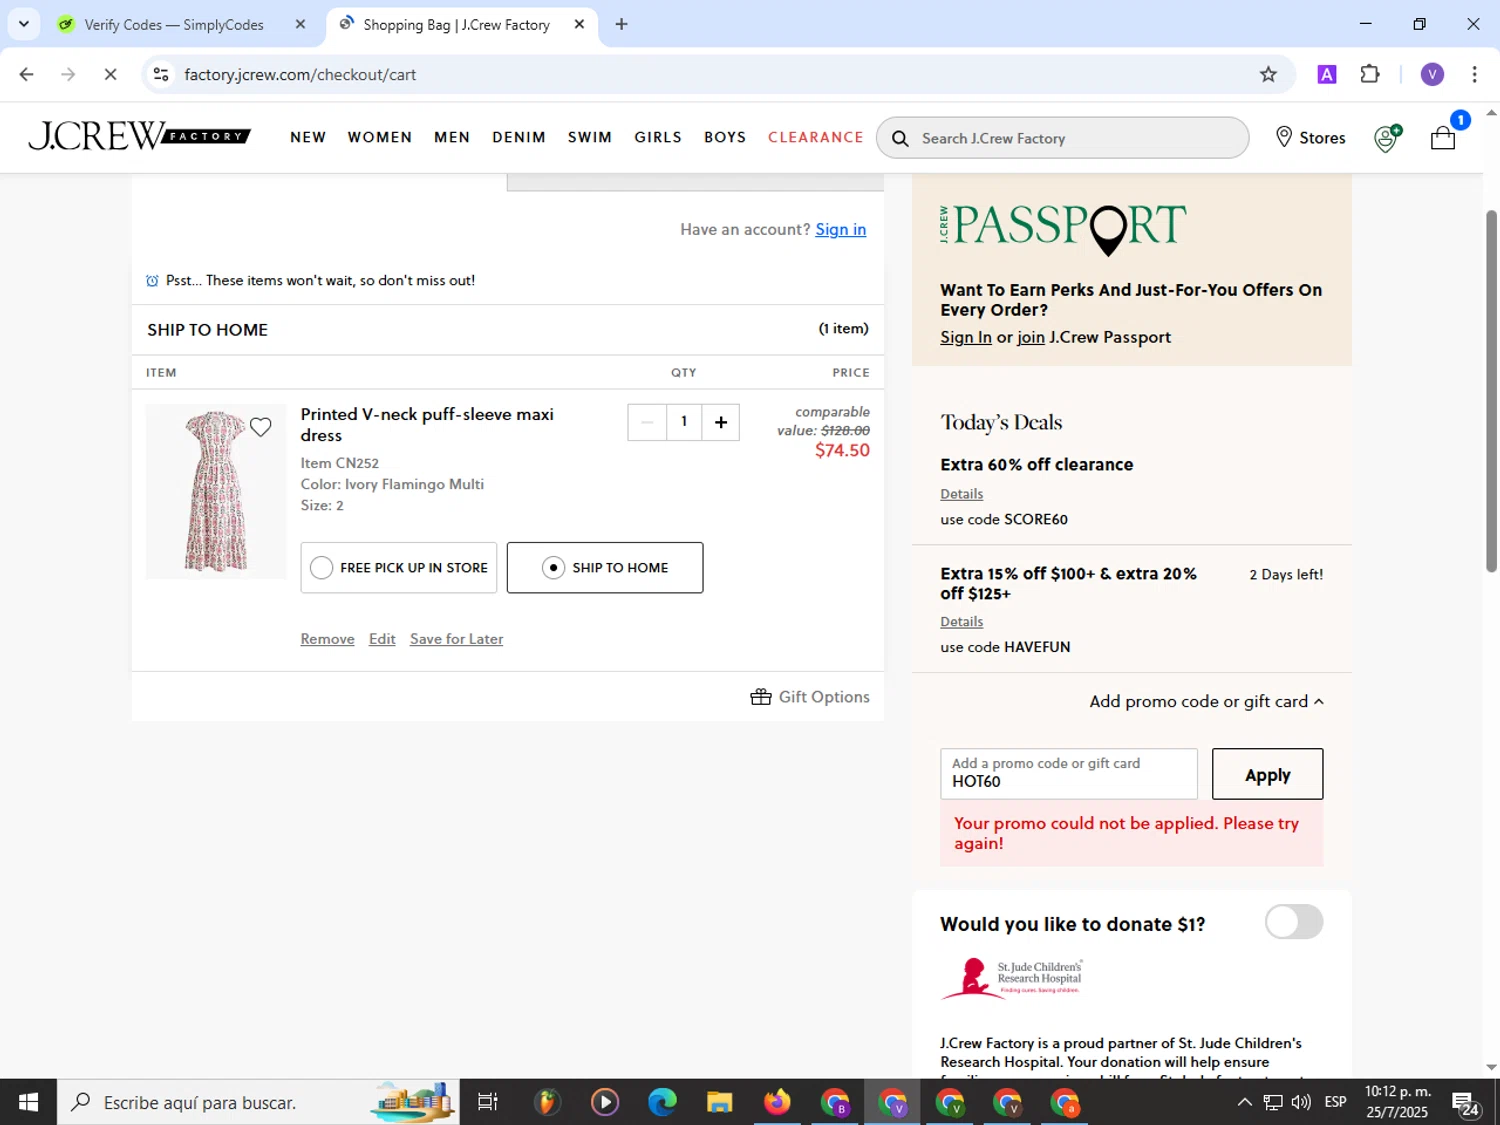Show hidden system tray icons

[1244, 1102]
